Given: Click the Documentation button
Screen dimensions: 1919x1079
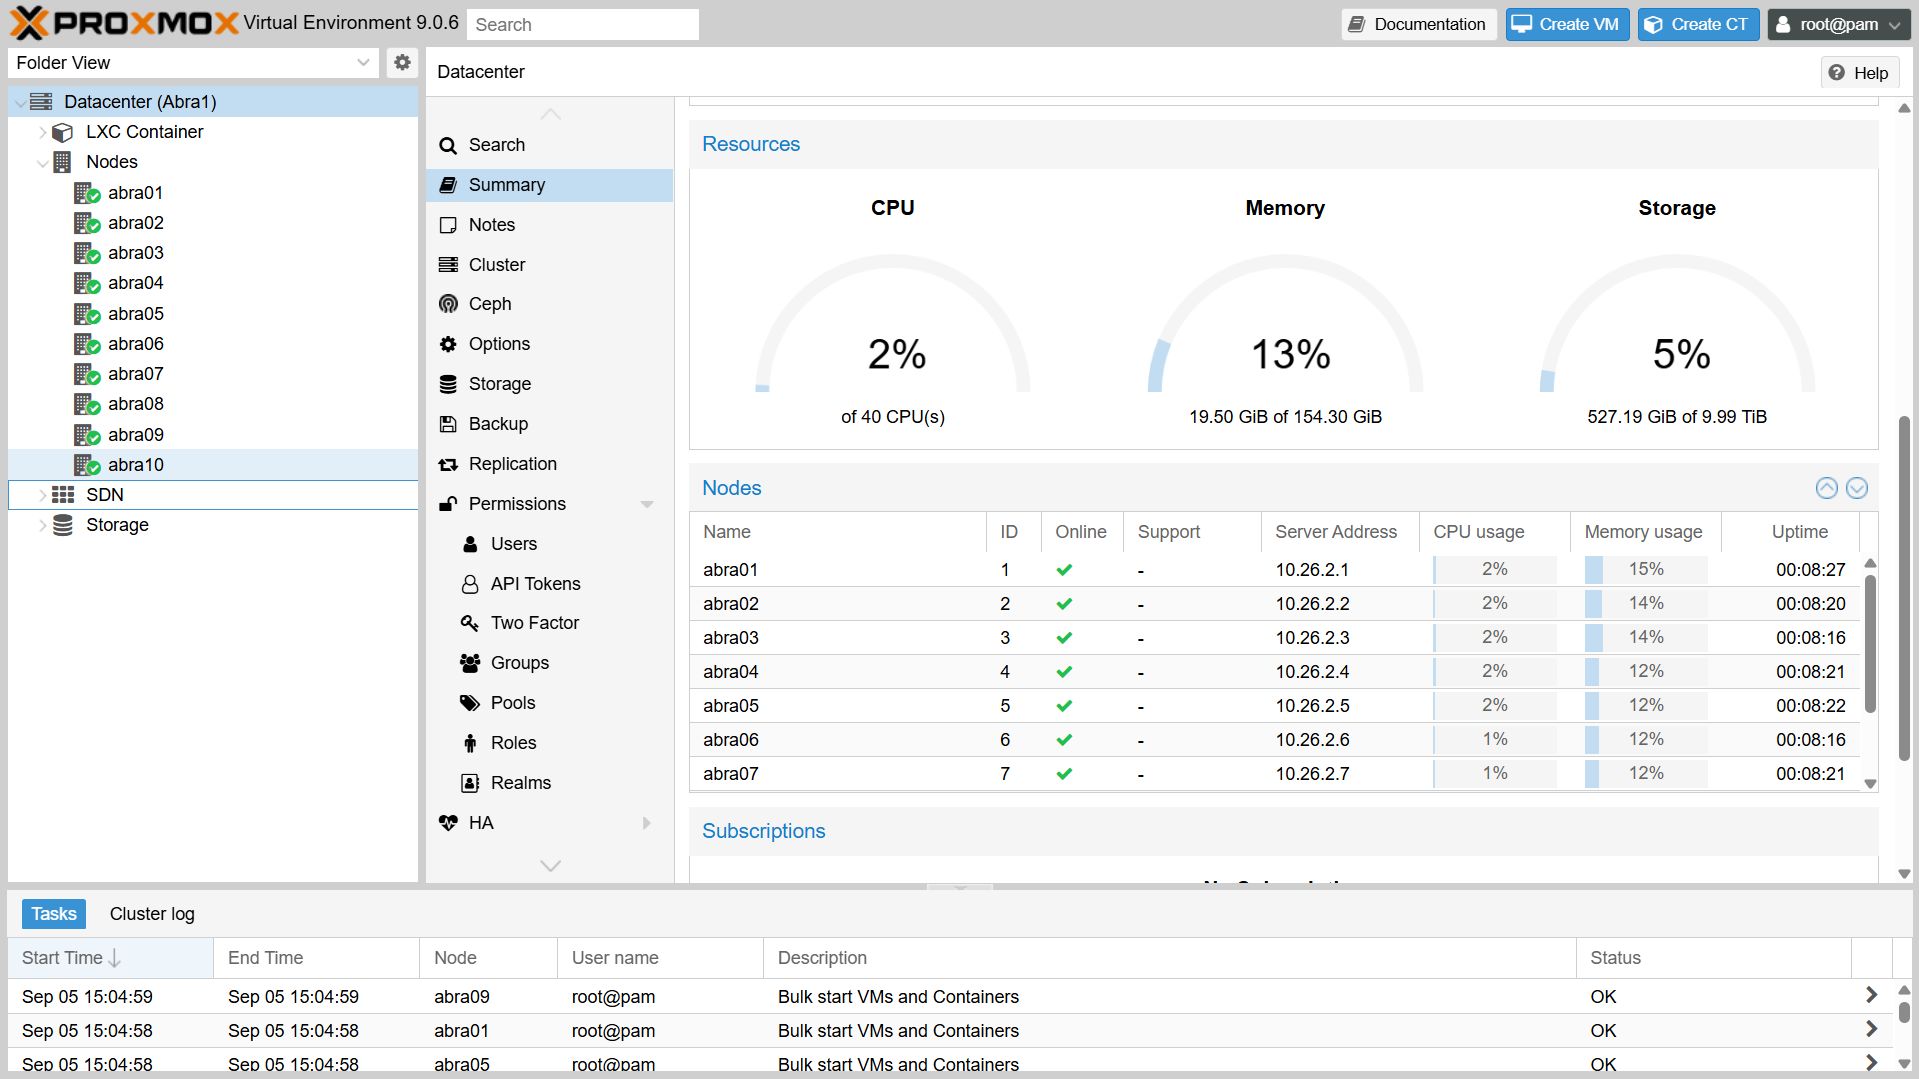Looking at the screenshot, I should (x=1417, y=24).
